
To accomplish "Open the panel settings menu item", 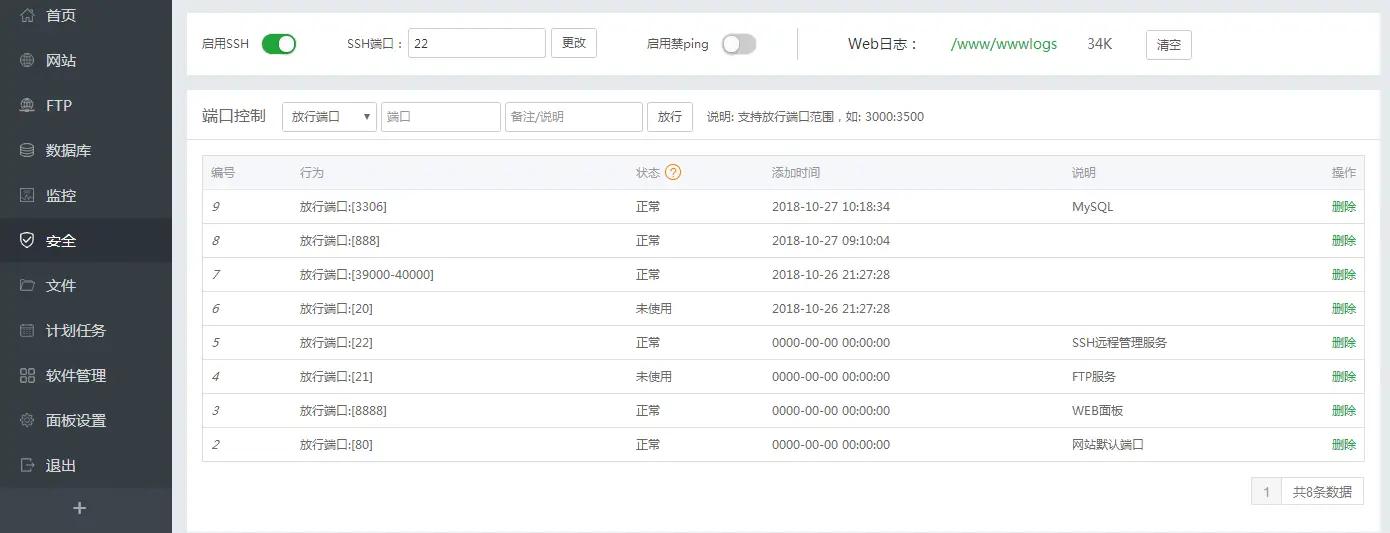I will click(x=76, y=421).
